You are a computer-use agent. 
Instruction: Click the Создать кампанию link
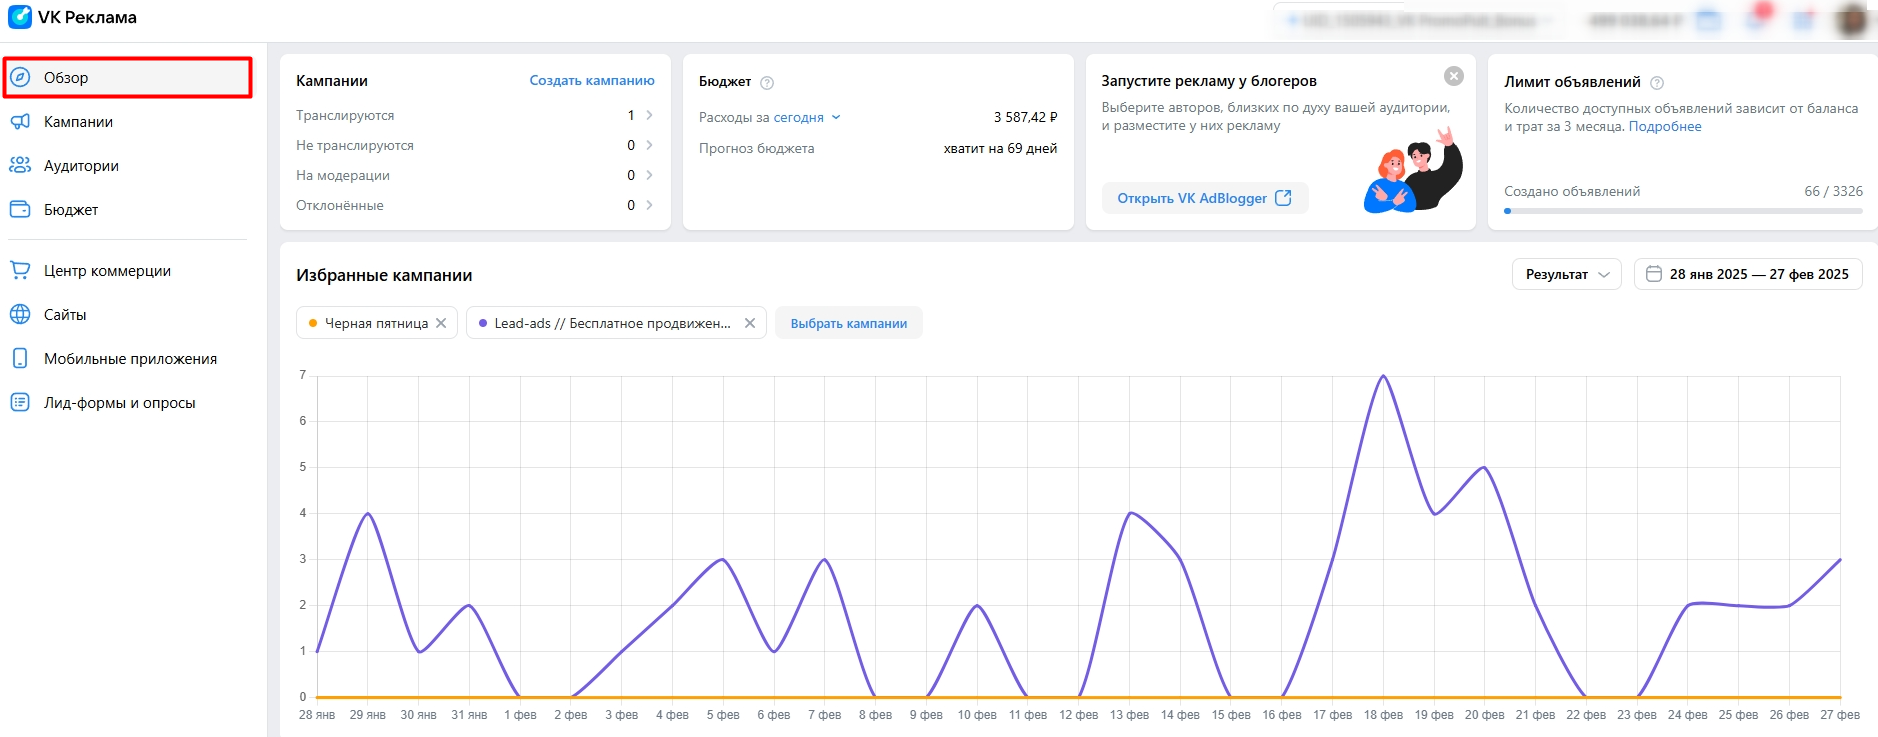coord(592,81)
